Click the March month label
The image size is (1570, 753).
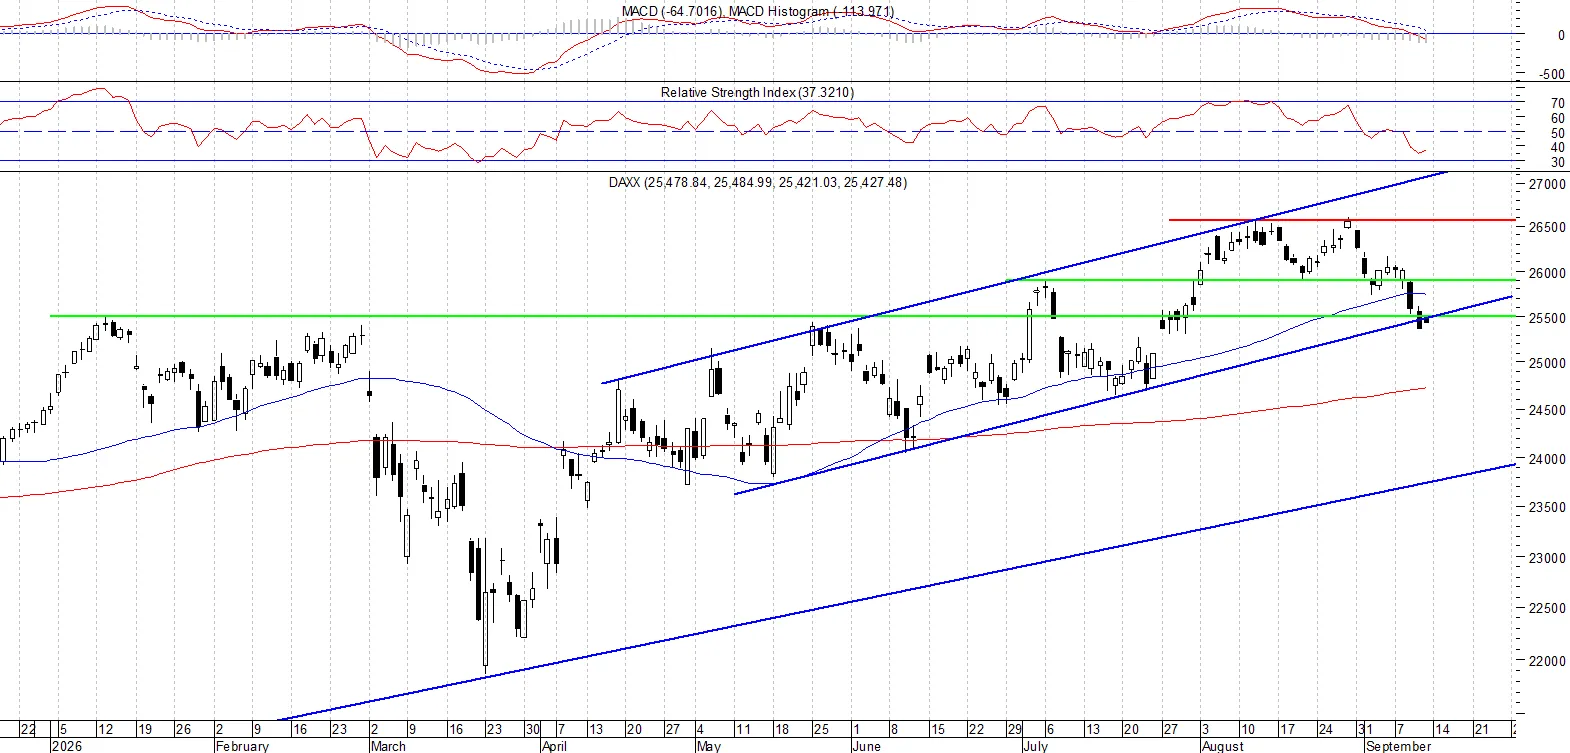click(x=388, y=746)
